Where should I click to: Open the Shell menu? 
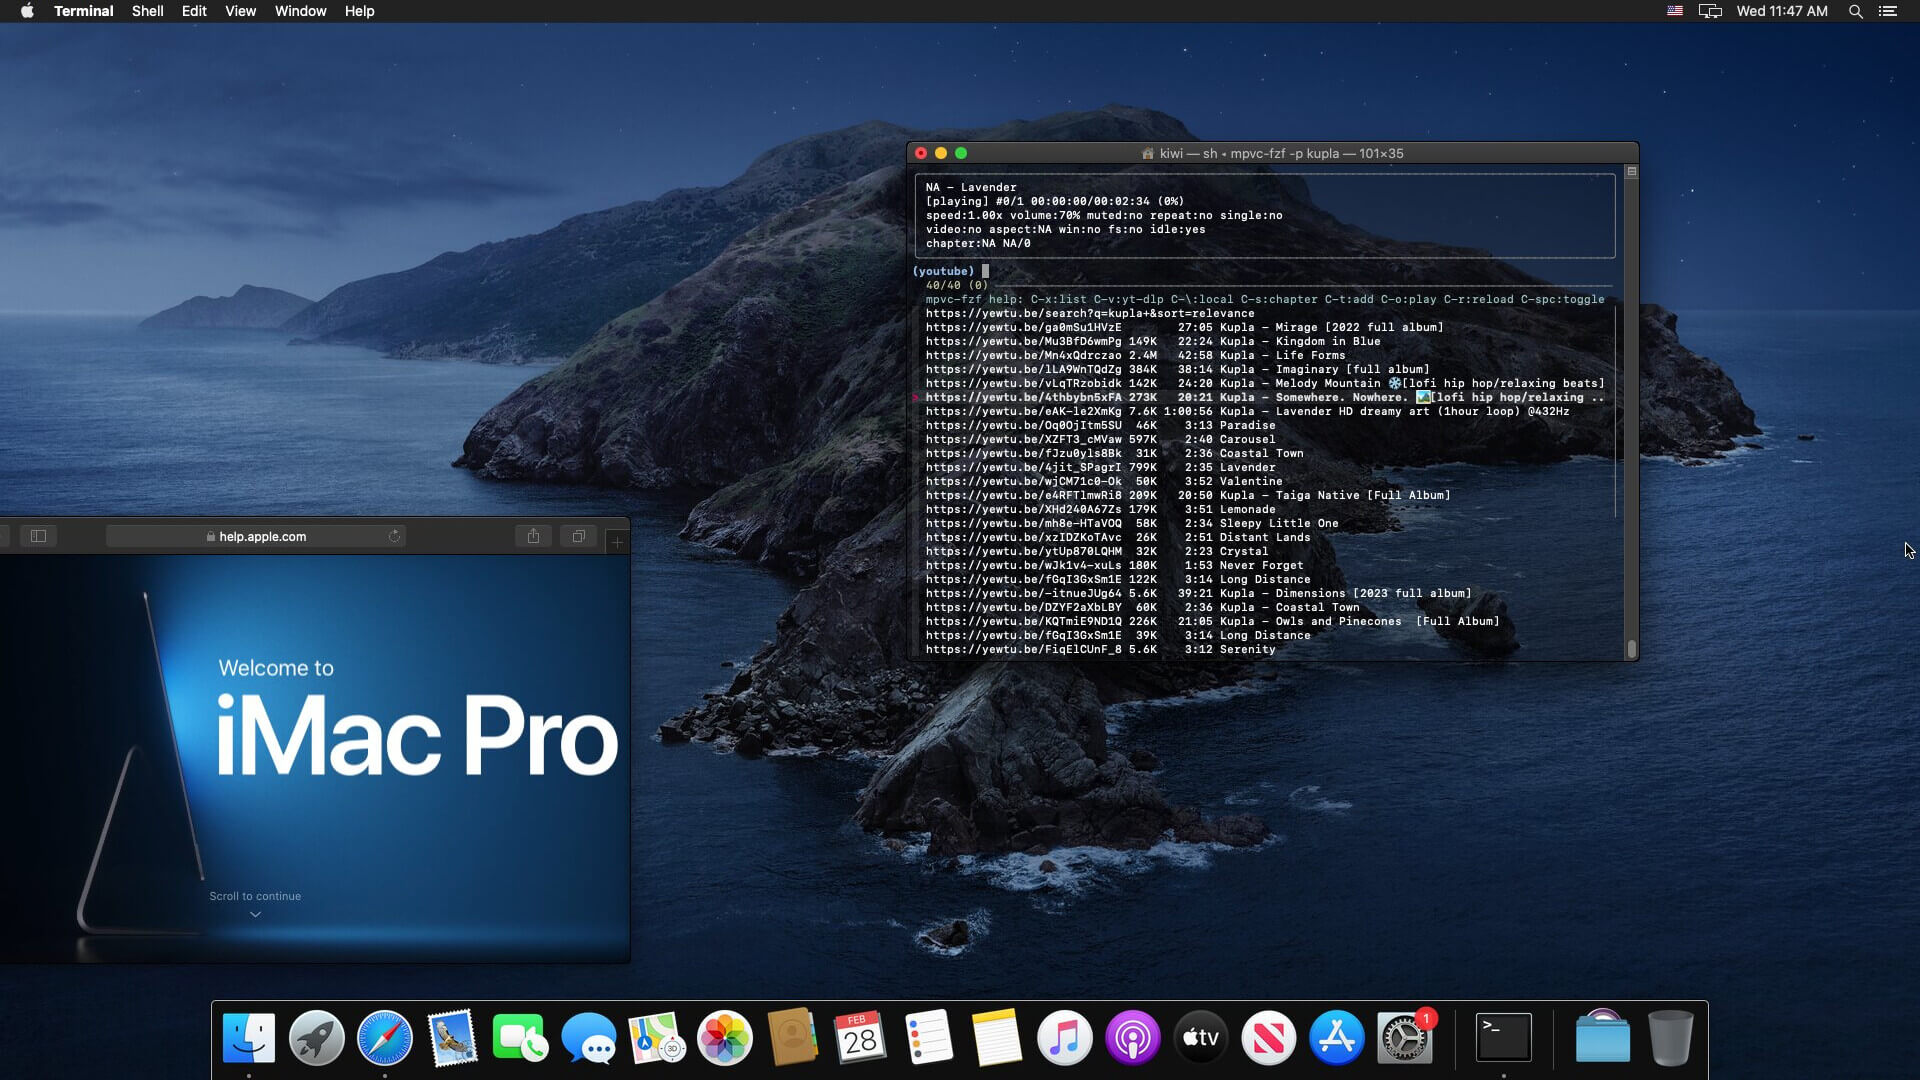pyautogui.click(x=147, y=11)
